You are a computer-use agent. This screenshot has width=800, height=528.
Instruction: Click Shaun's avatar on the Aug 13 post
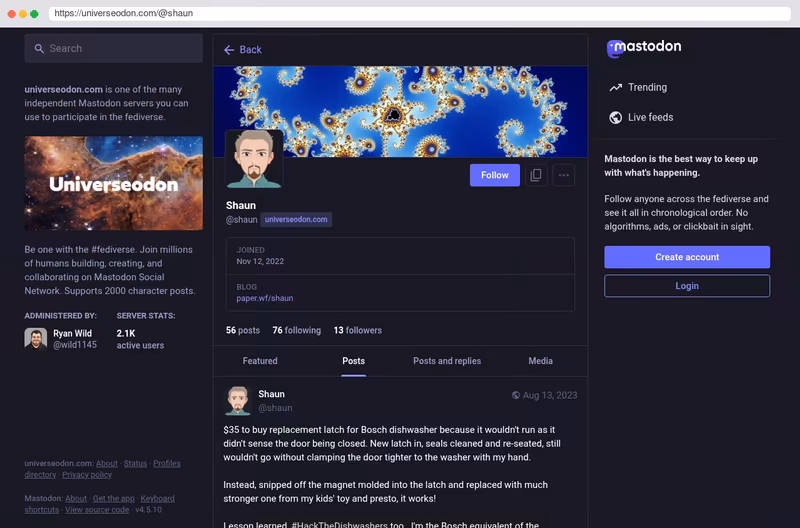point(237,400)
